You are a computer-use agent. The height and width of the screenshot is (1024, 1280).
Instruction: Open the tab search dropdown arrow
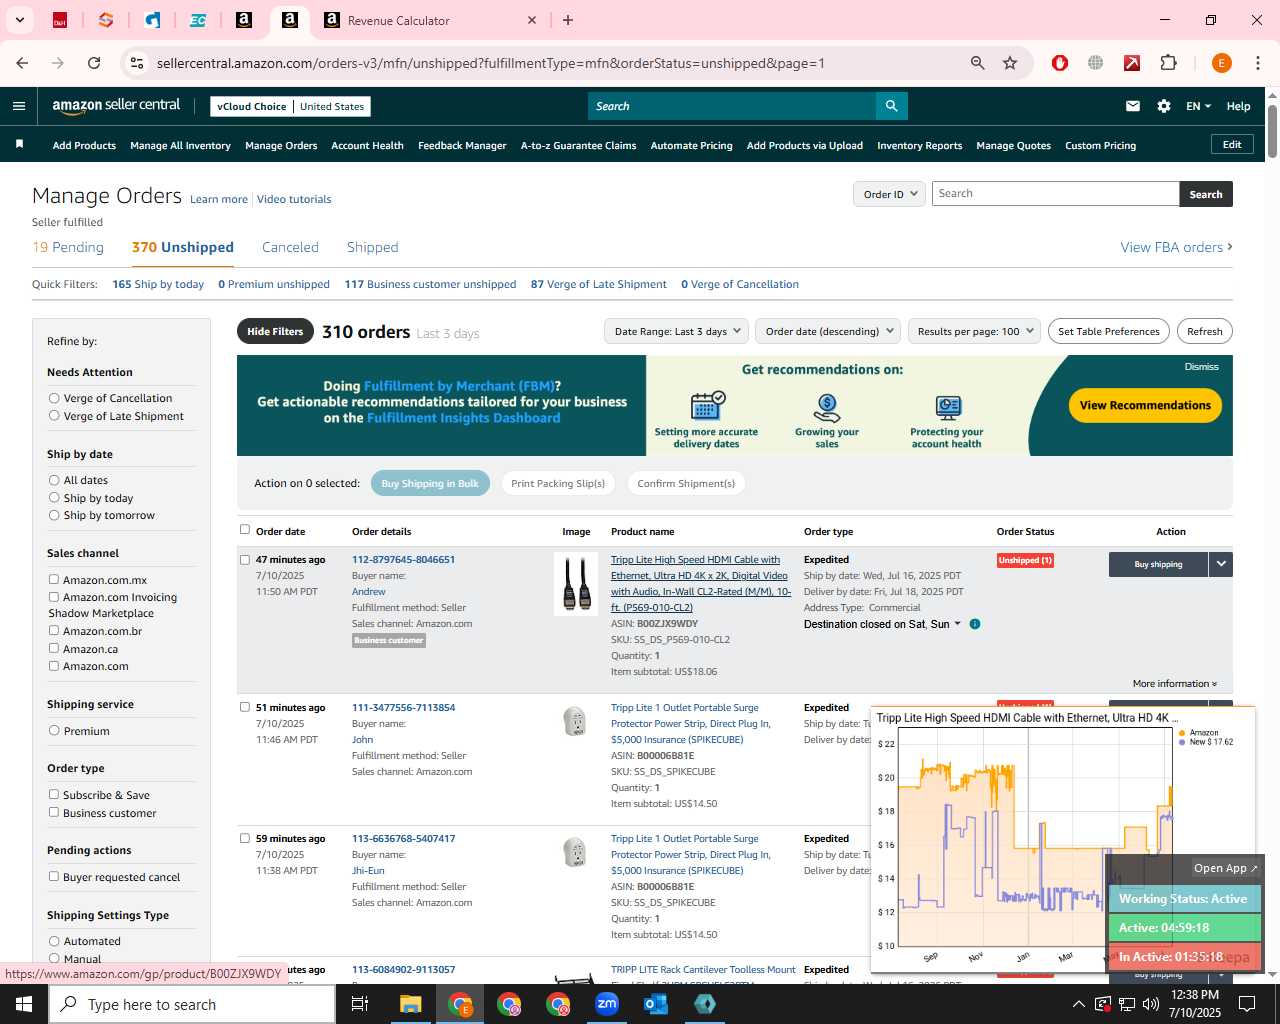19,20
